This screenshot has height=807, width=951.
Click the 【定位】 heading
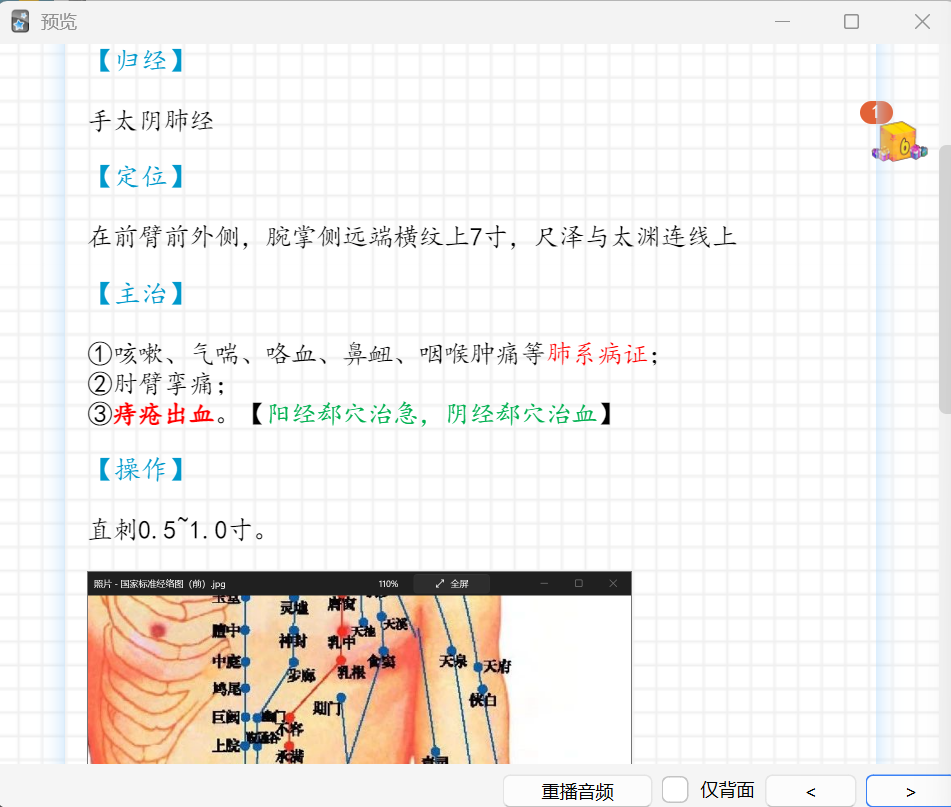point(140,176)
